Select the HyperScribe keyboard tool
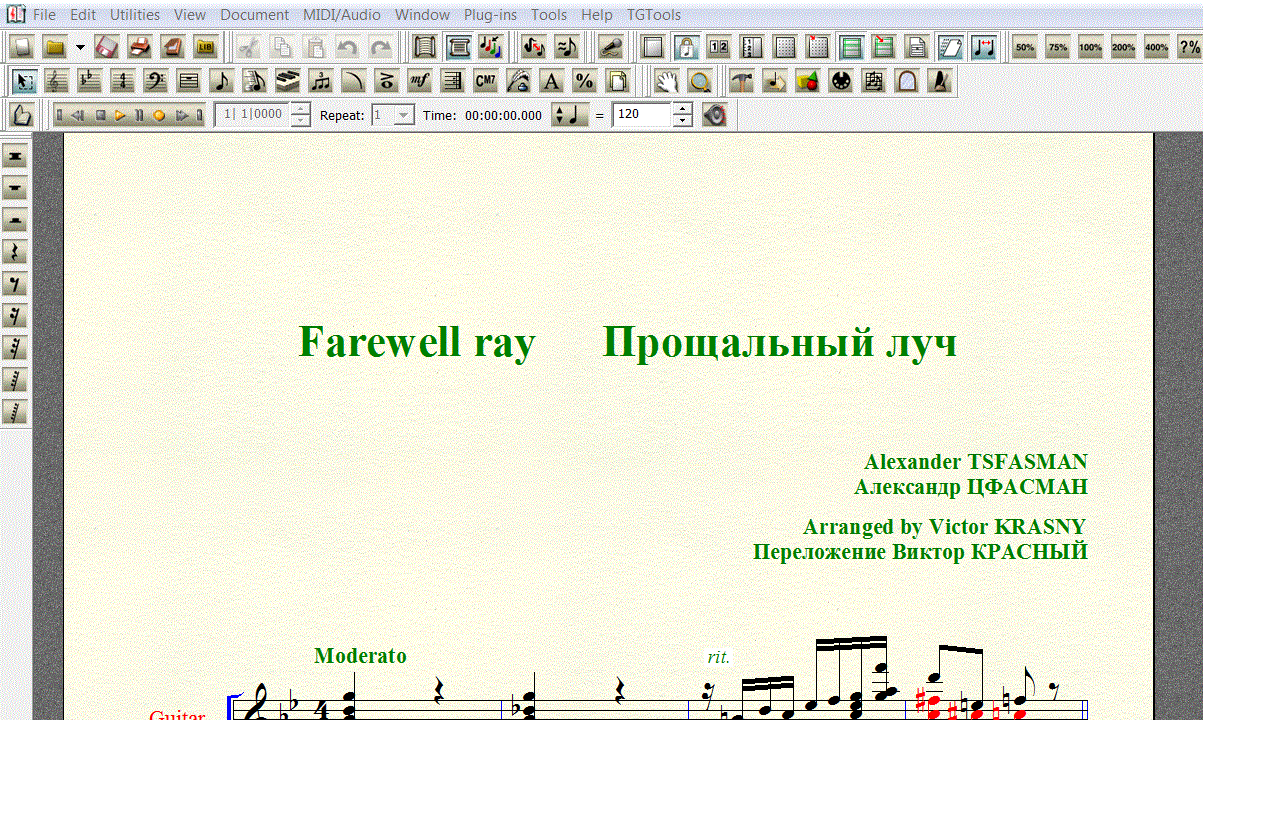The image size is (1274, 817). (x=287, y=81)
